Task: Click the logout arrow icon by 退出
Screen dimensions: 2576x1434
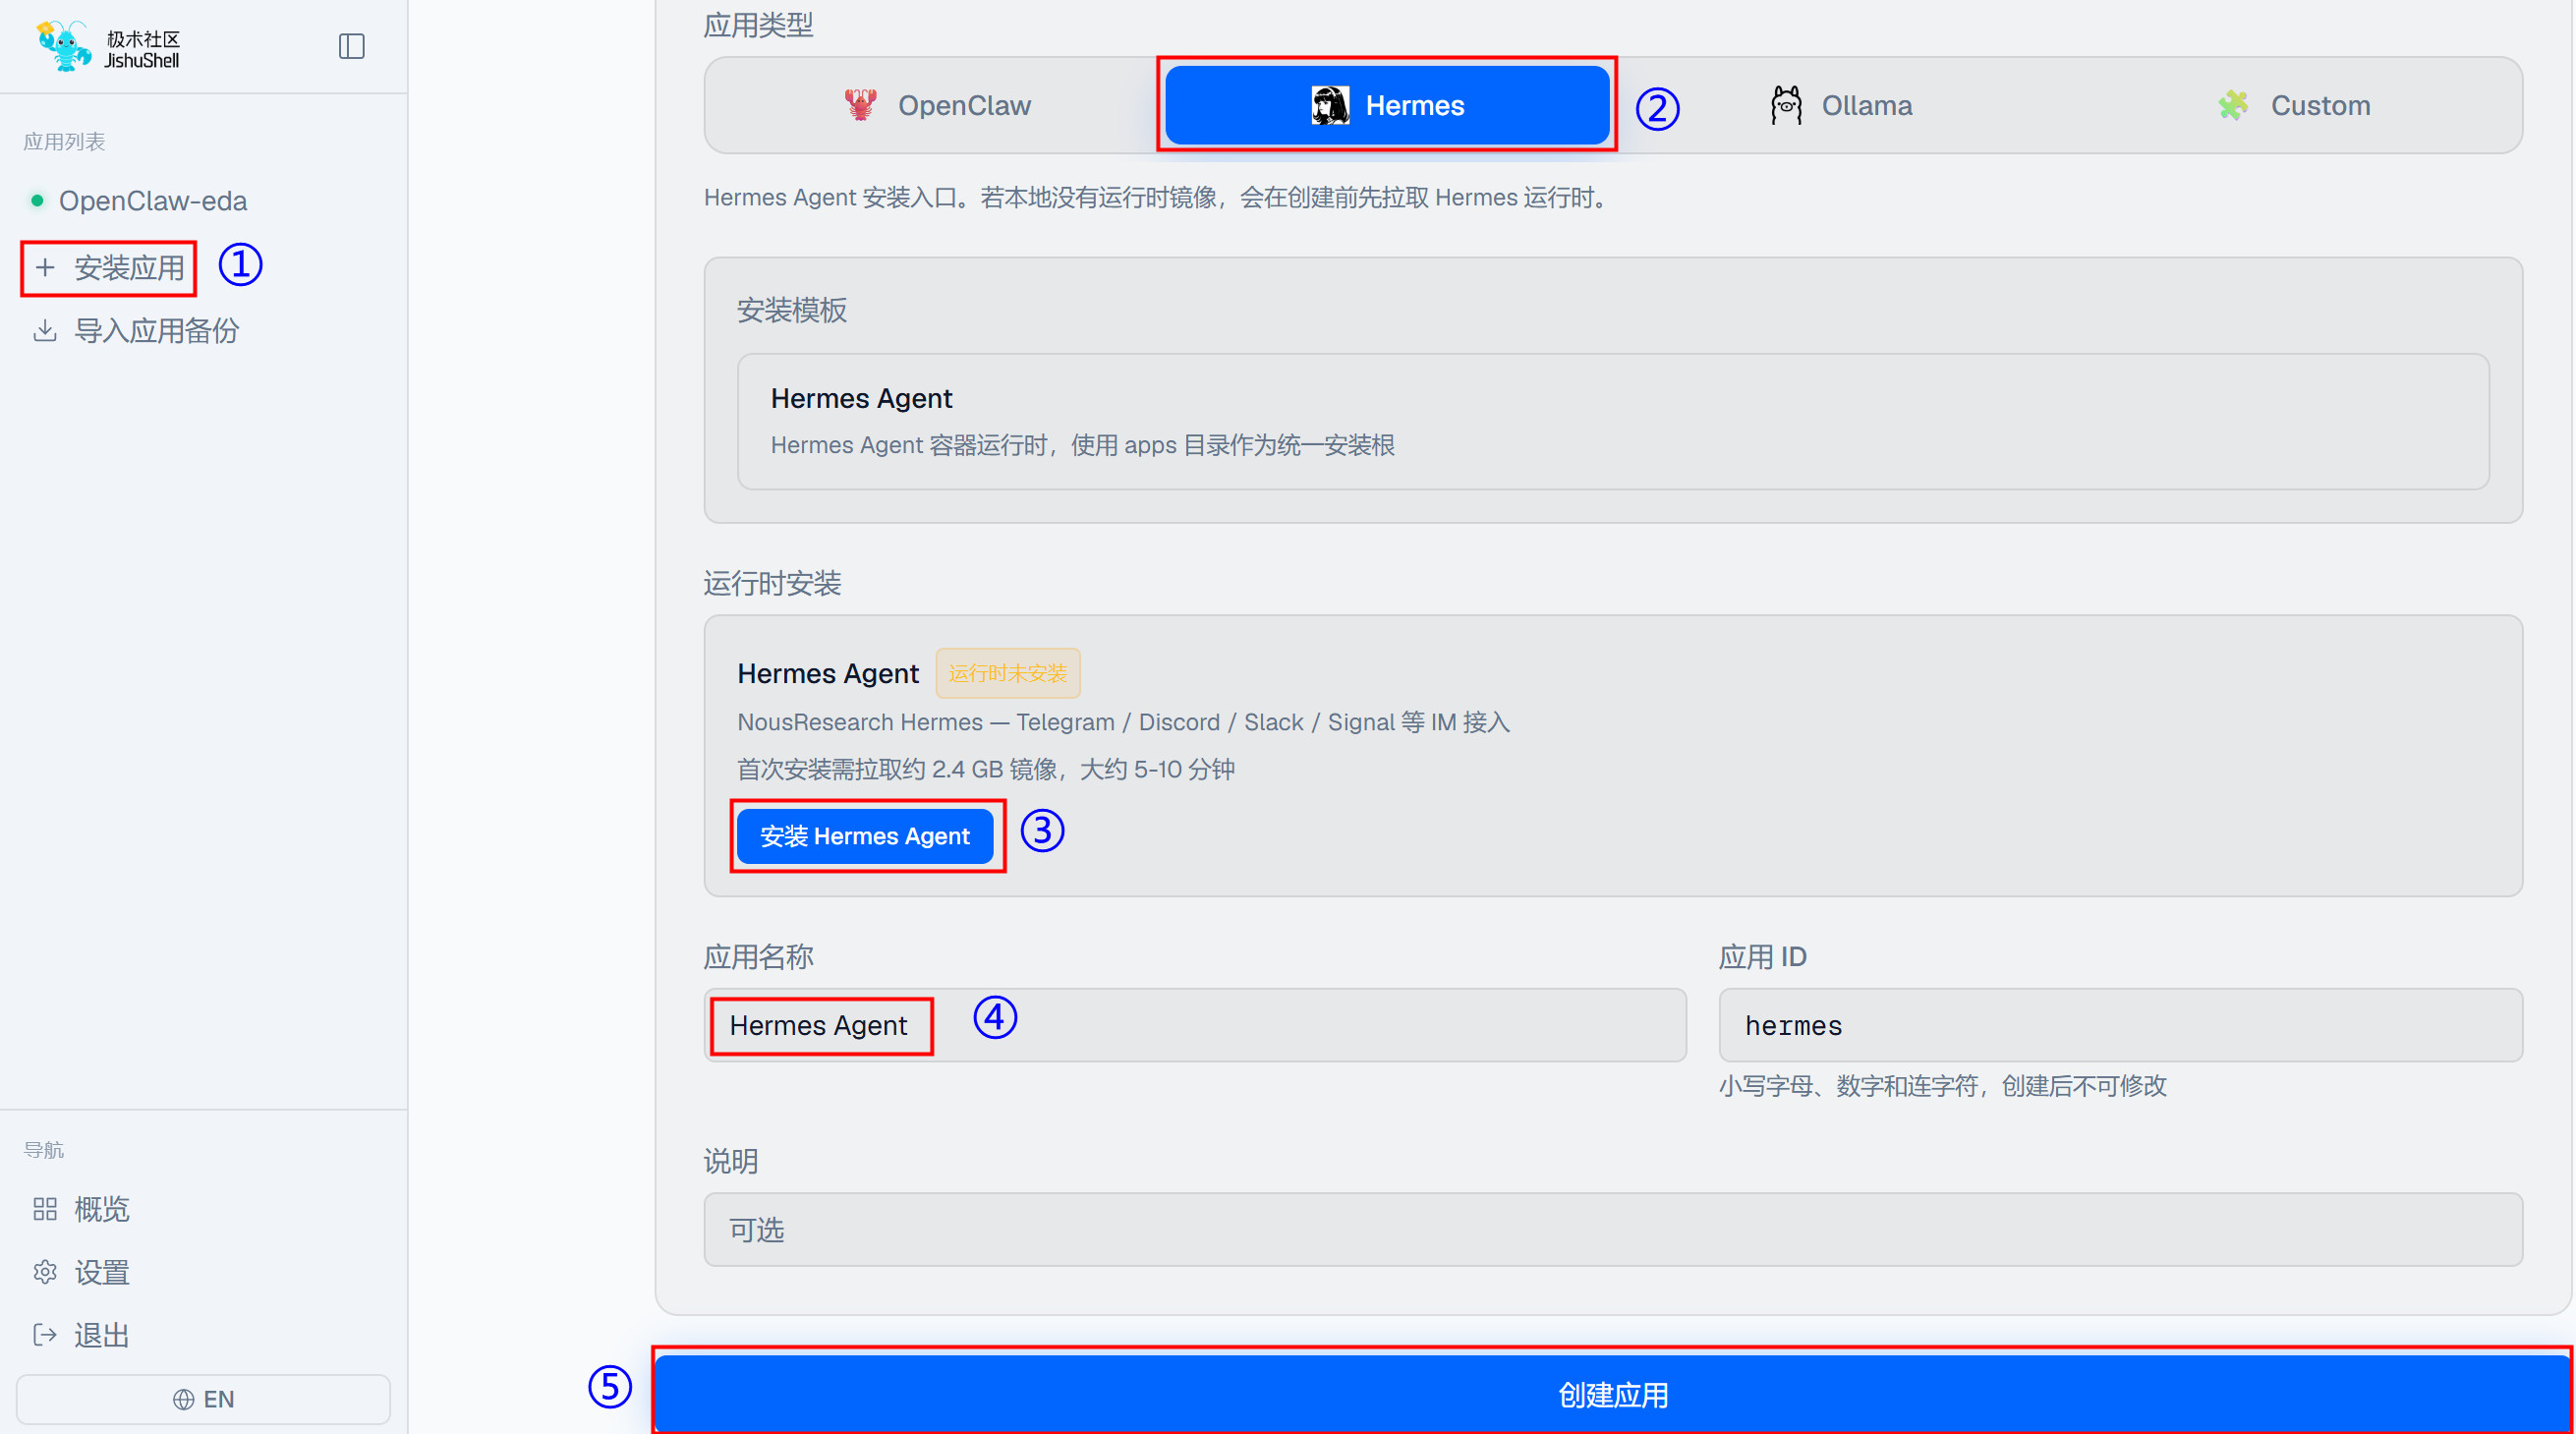Action: click(45, 1335)
